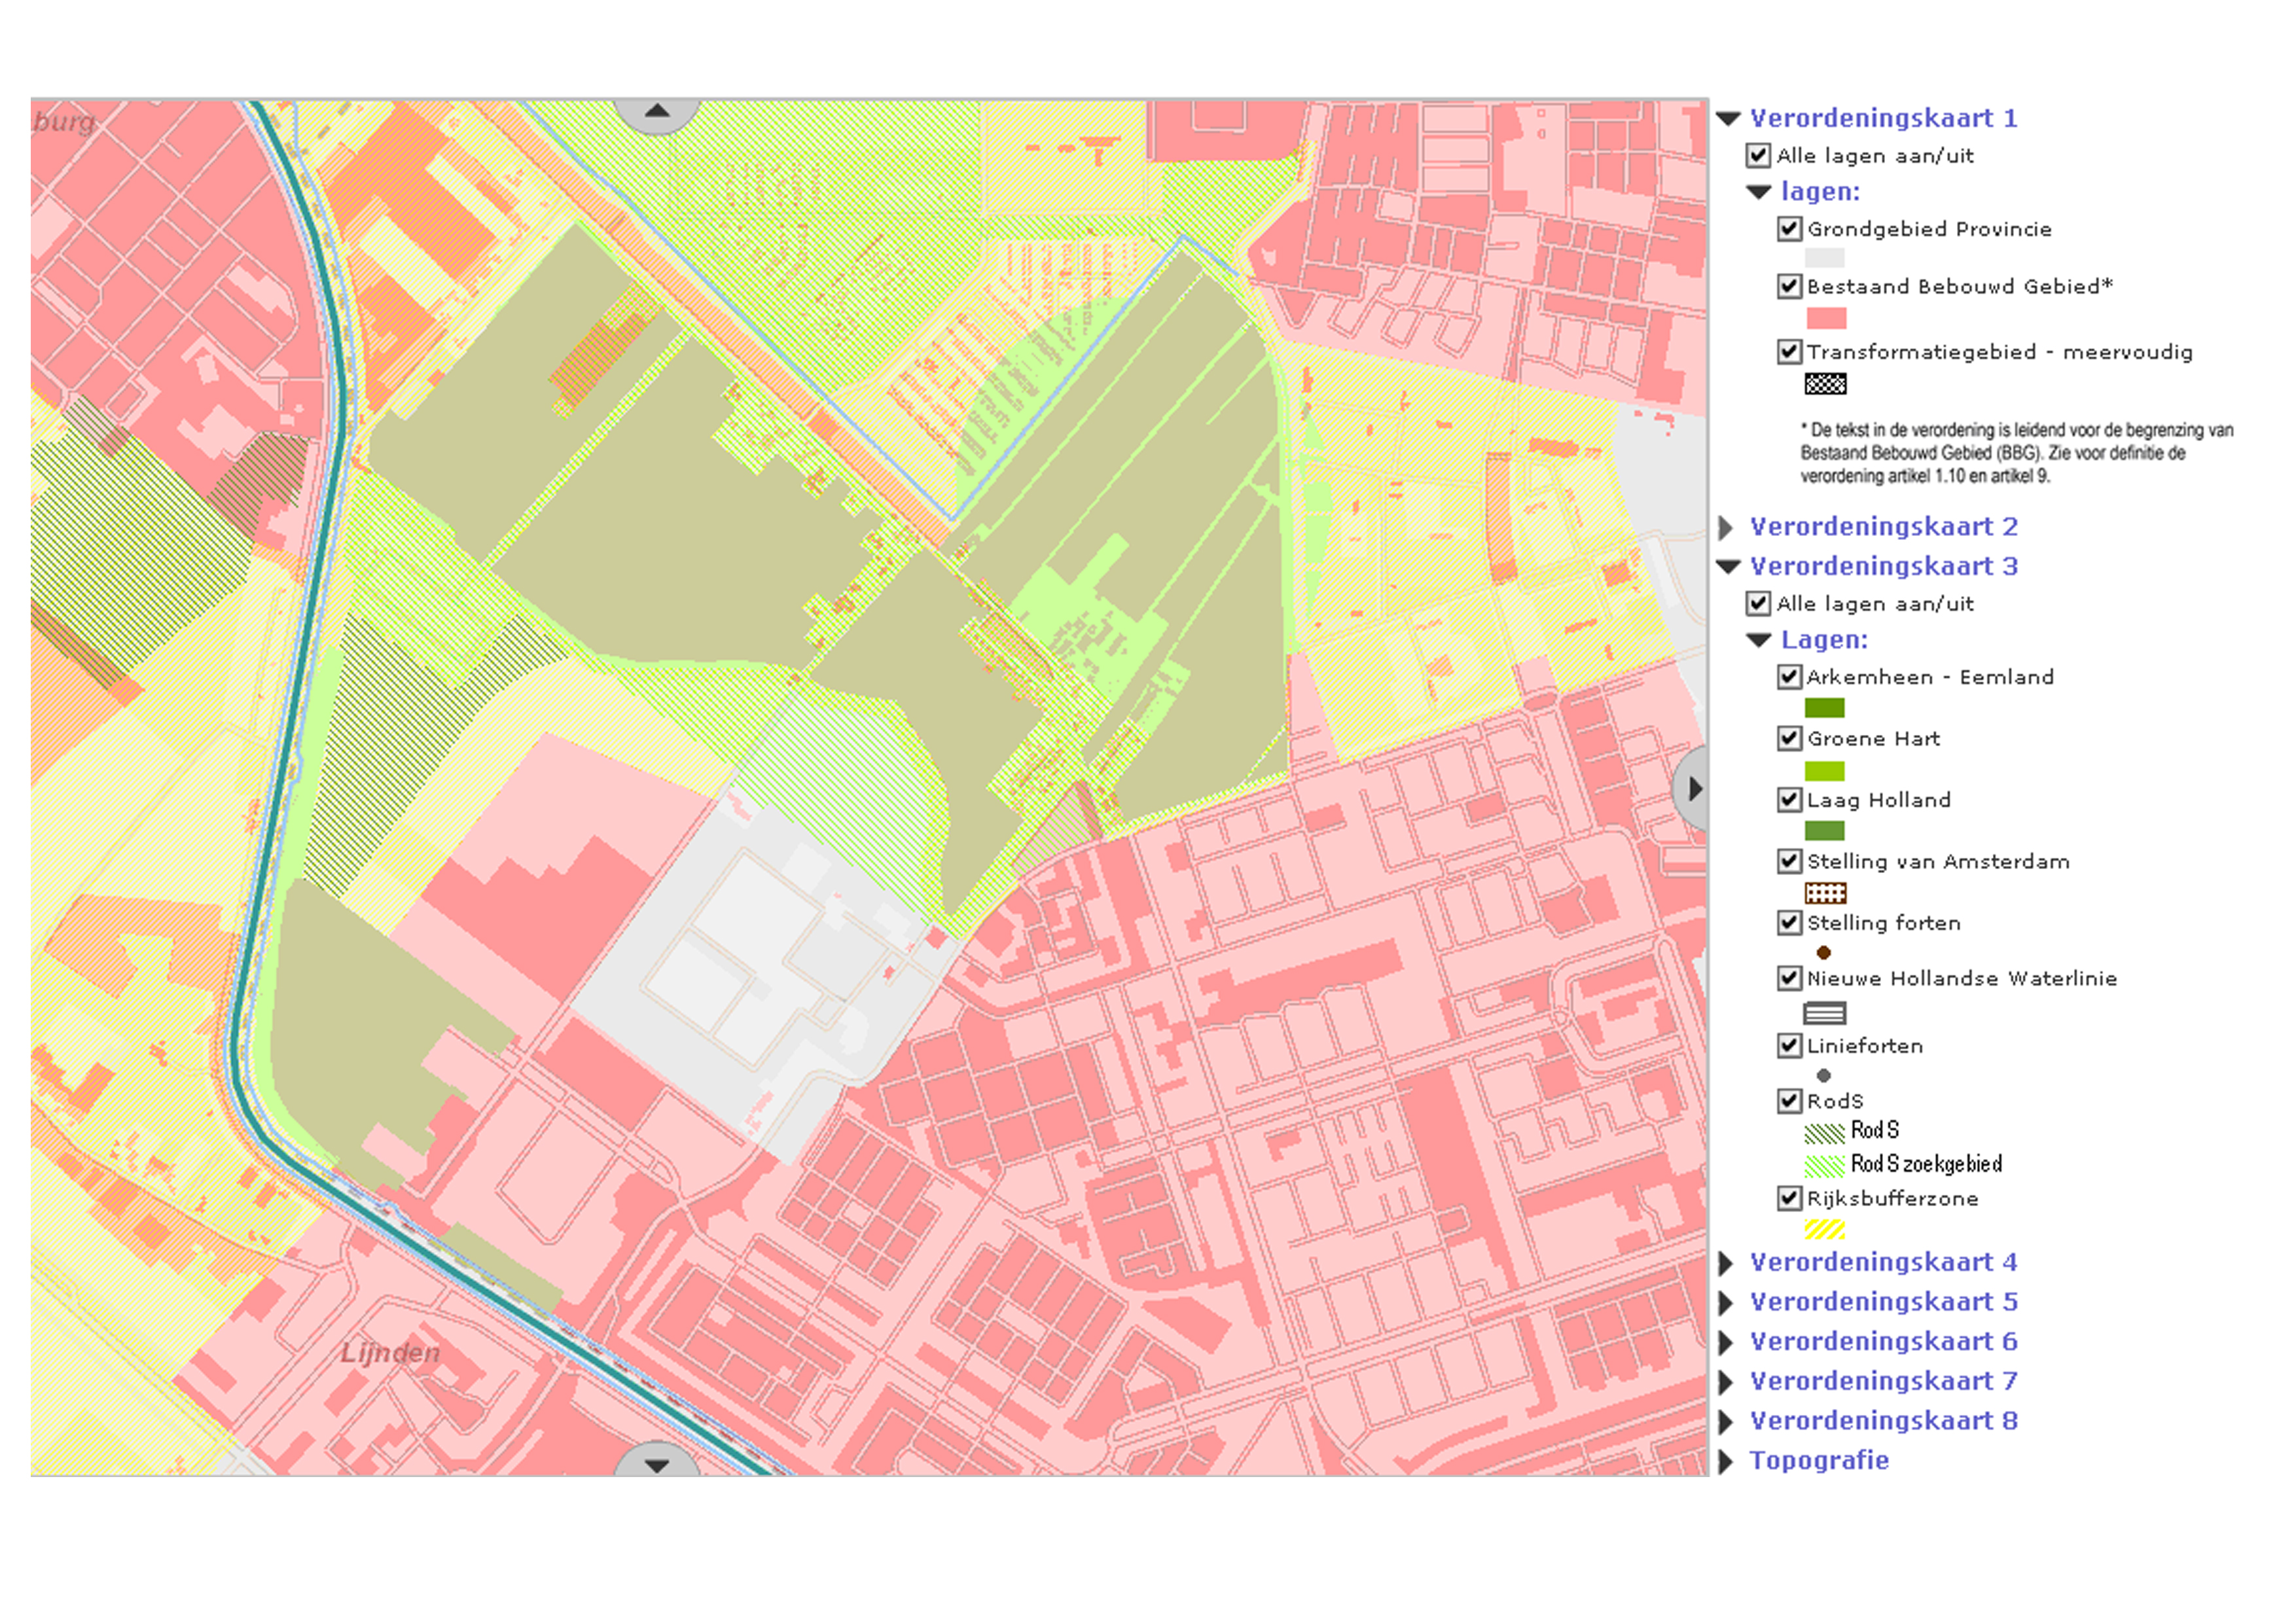2296x1623 pixels.
Task: Turn off the Nieuwe Hollandse Waterlinie layer
Action: pyautogui.click(x=1789, y=978)
